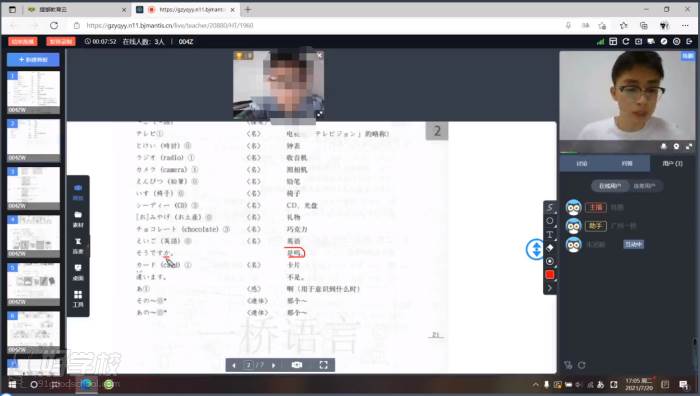Open a new browser tab
700x396 pixels.
pos(248,9)
